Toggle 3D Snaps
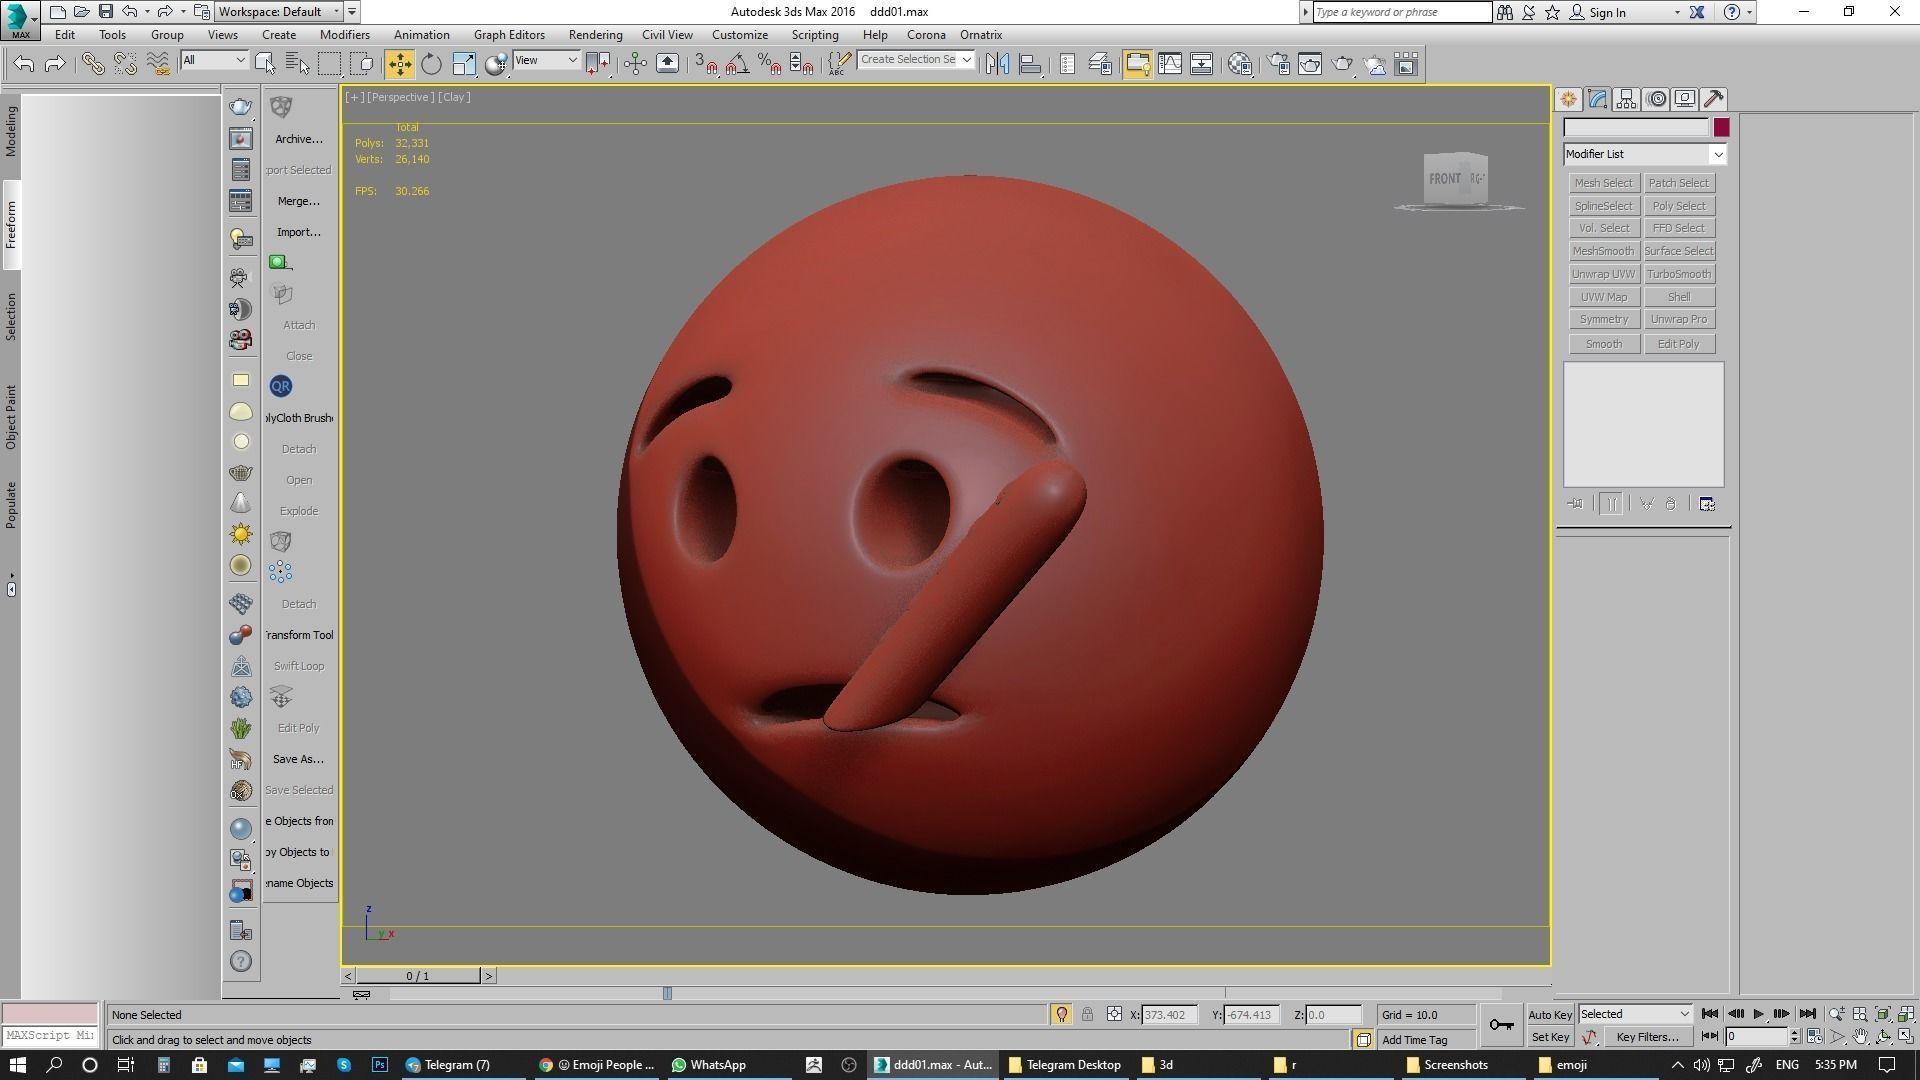 tap(706, 64)
